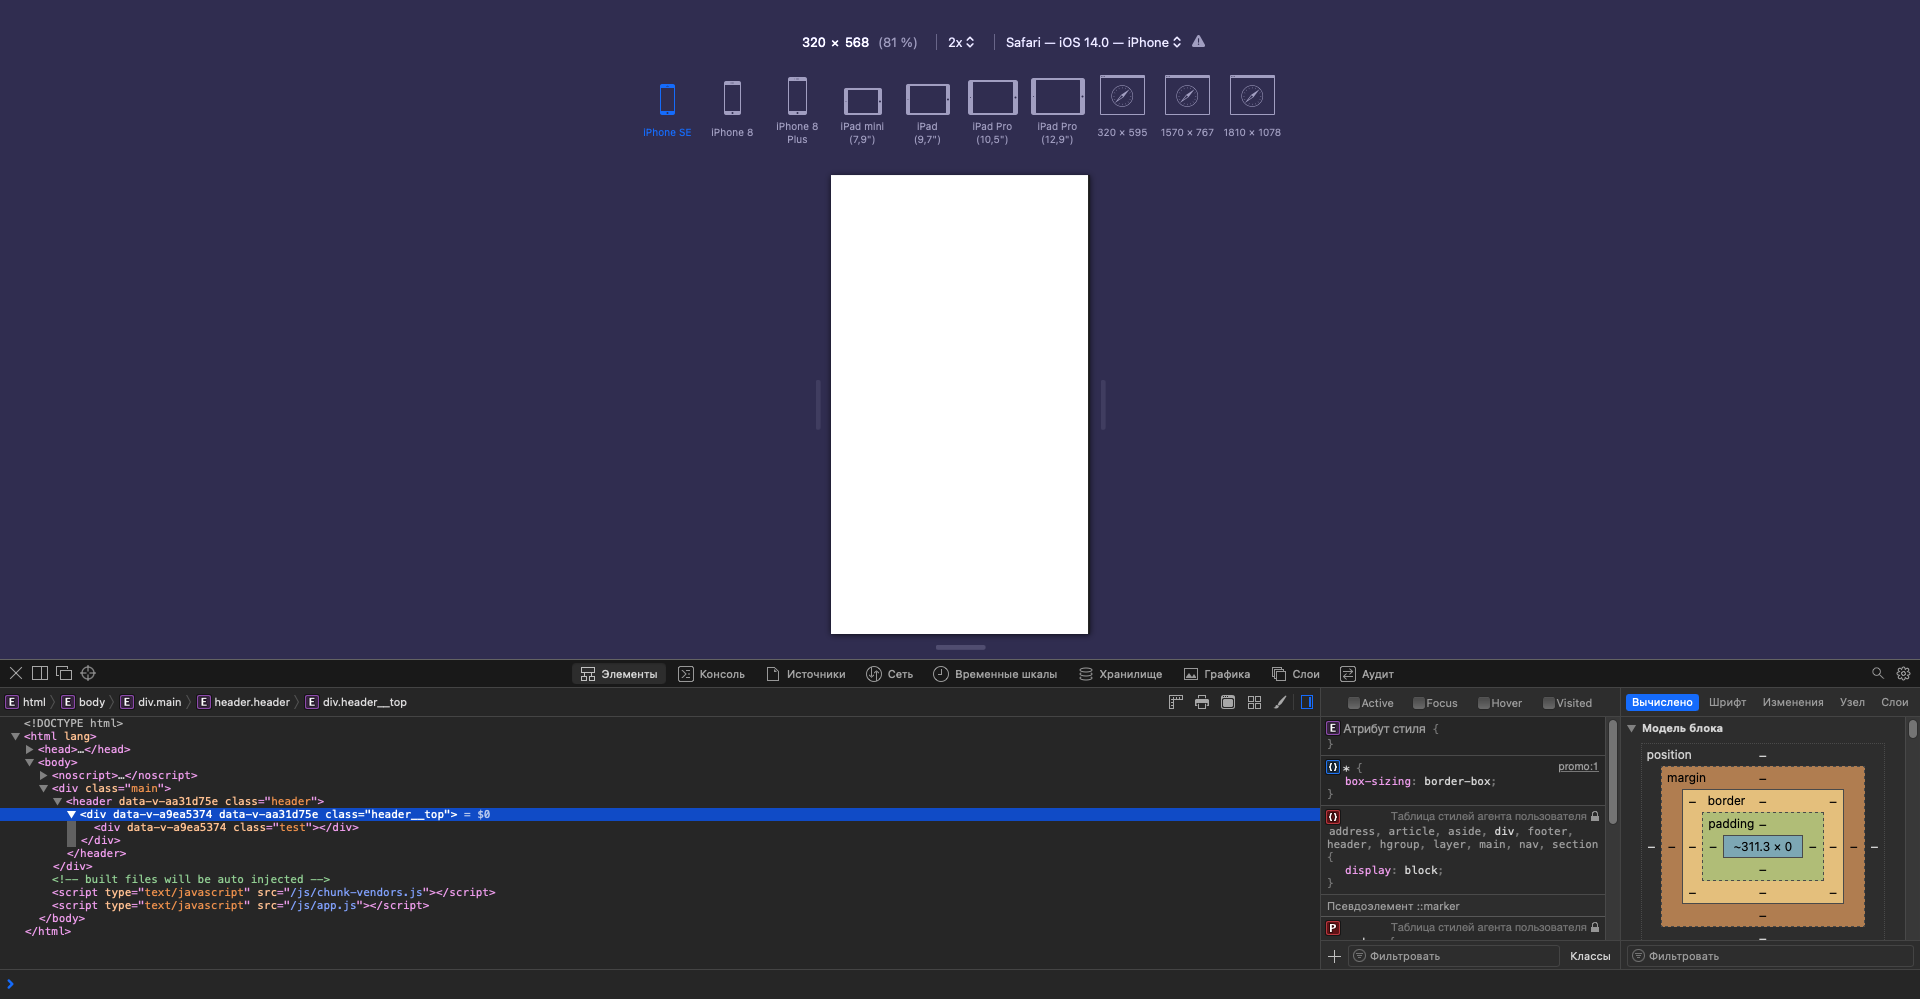The height and width of the screenshot is (999, 1920).
Task: Open inspector search magnifier
Action: 1877,673
